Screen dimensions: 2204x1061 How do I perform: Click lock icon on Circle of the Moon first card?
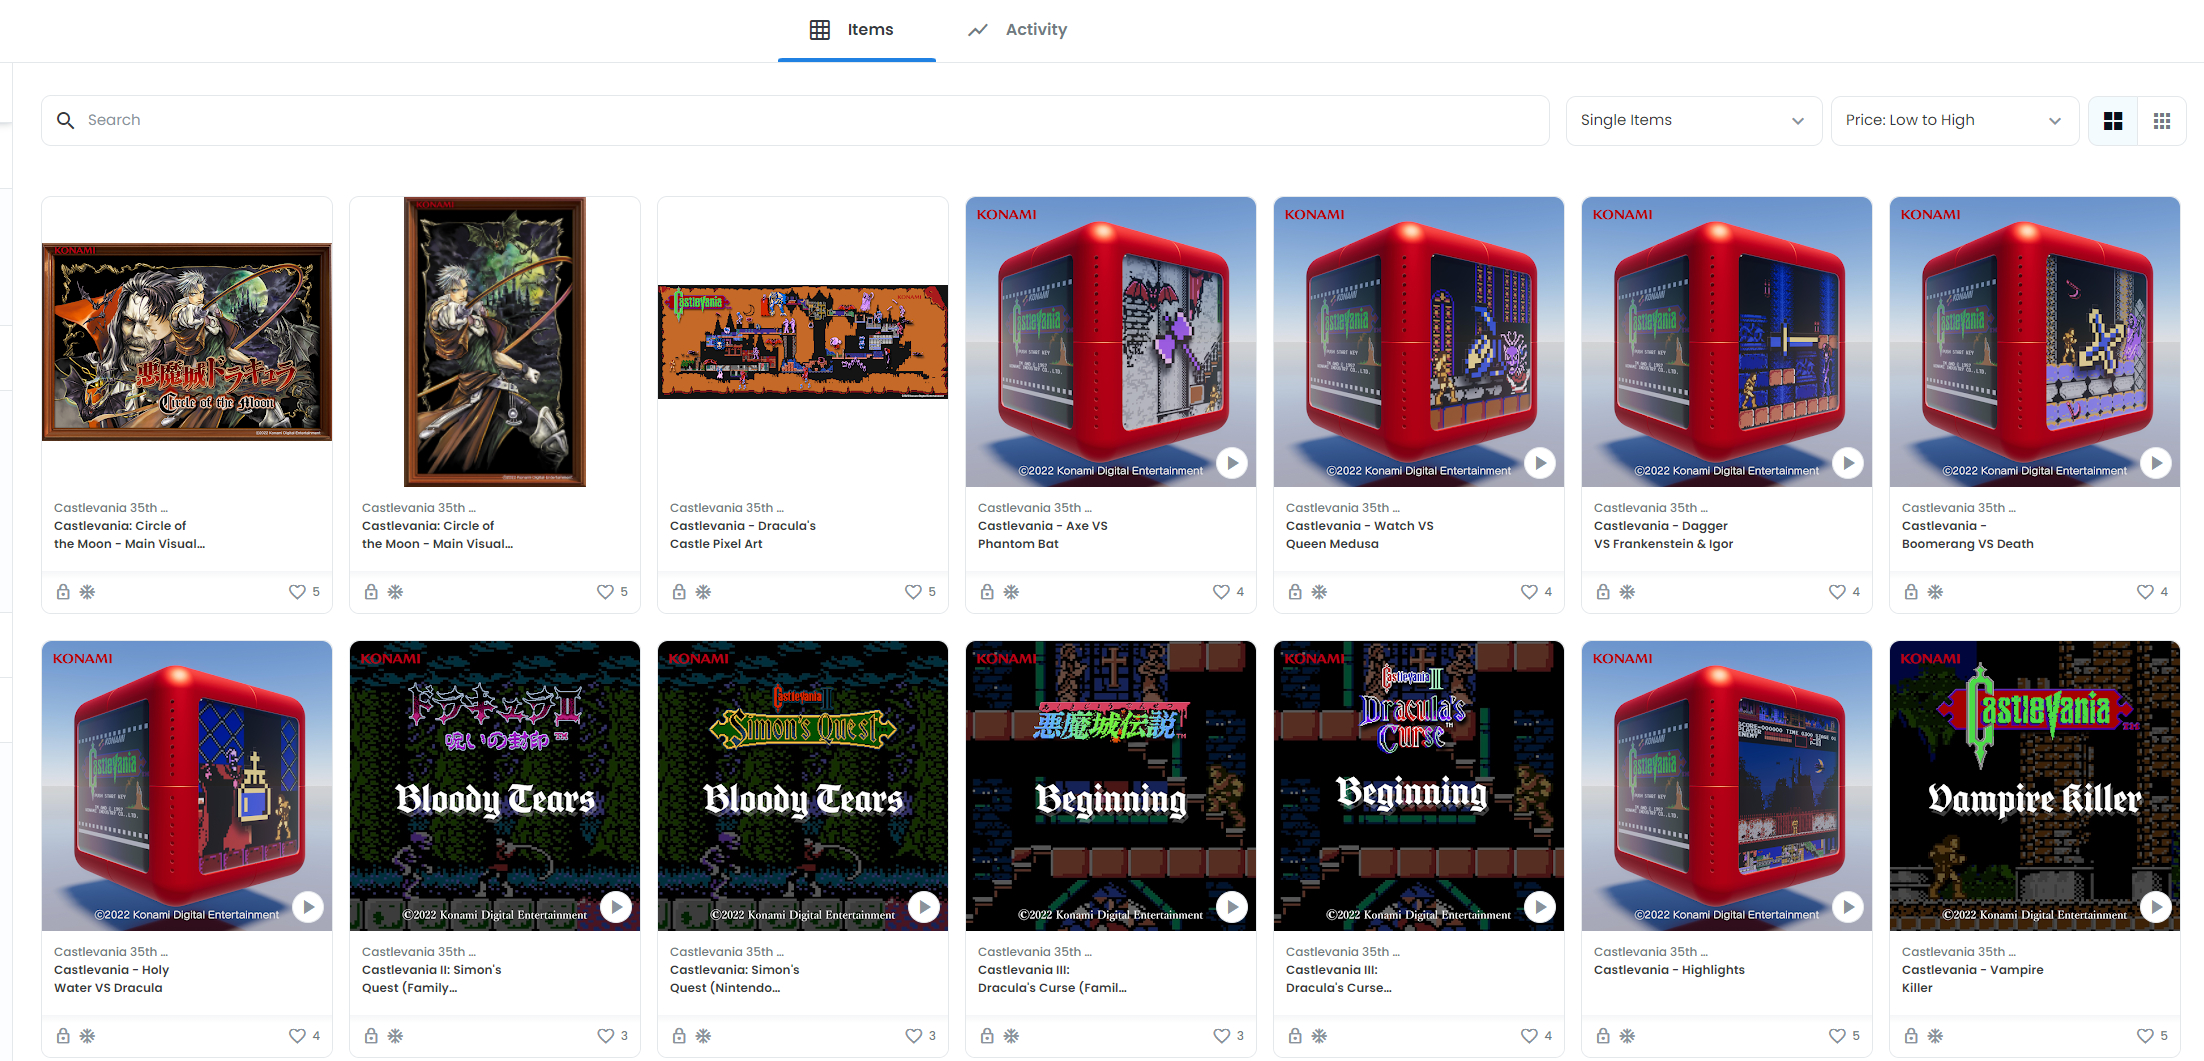(x=63, y=592)
